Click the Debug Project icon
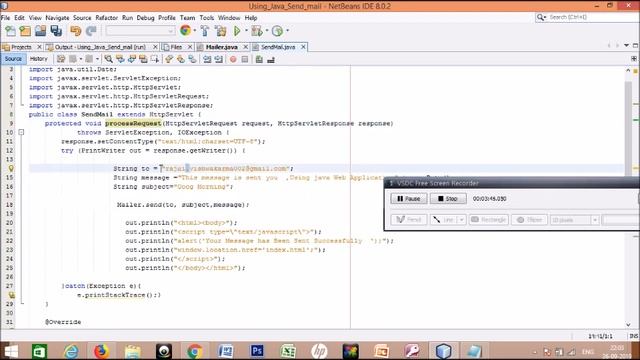 (x=257, y=31)
